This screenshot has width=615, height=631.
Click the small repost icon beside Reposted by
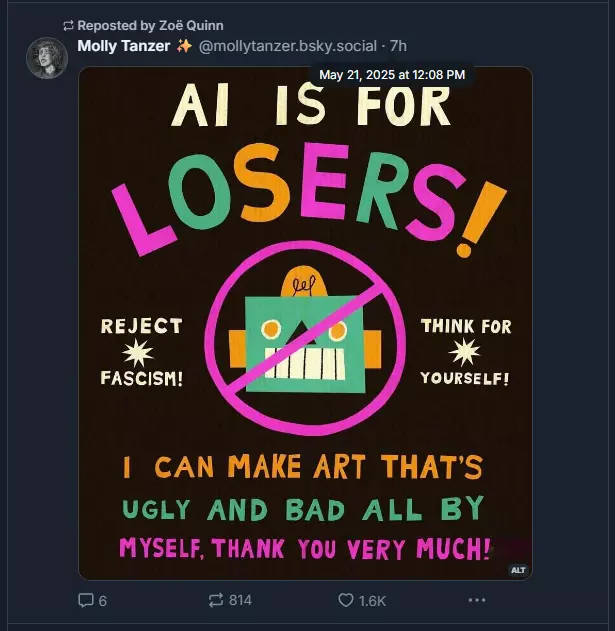[x=68, y=26]
